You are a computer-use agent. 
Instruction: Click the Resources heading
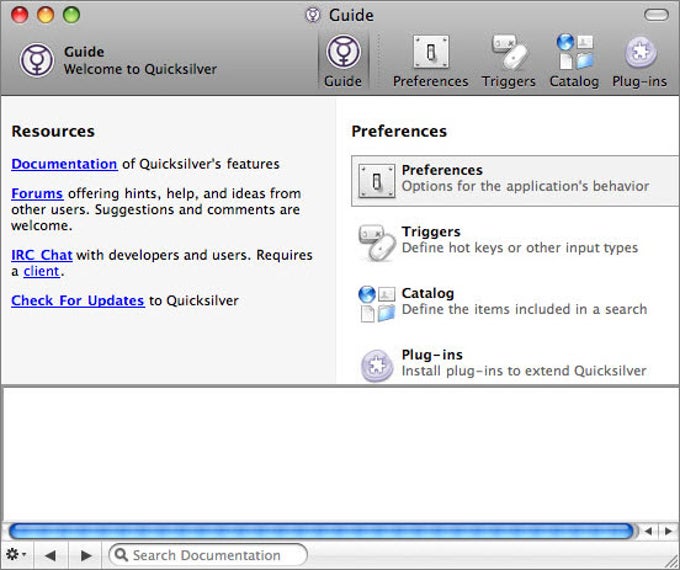53,131
